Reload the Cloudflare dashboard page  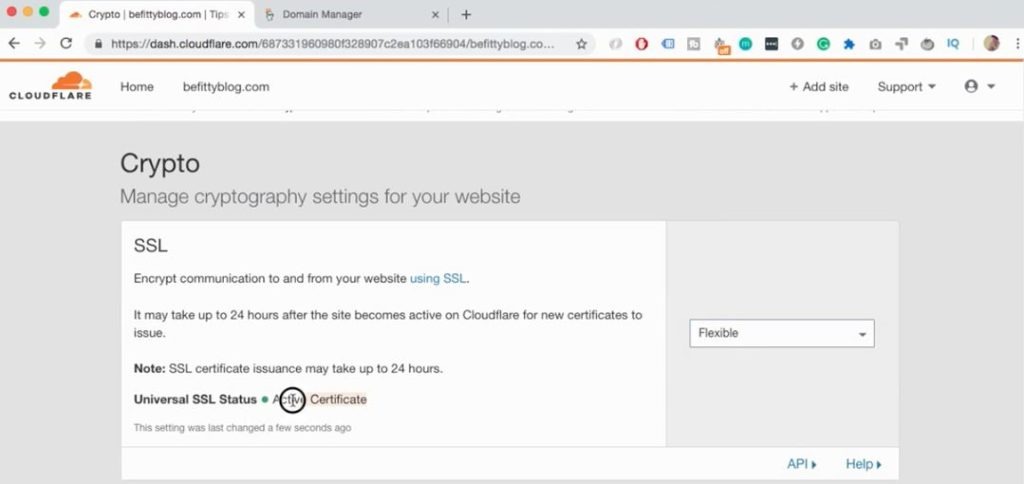click(66, 44)
